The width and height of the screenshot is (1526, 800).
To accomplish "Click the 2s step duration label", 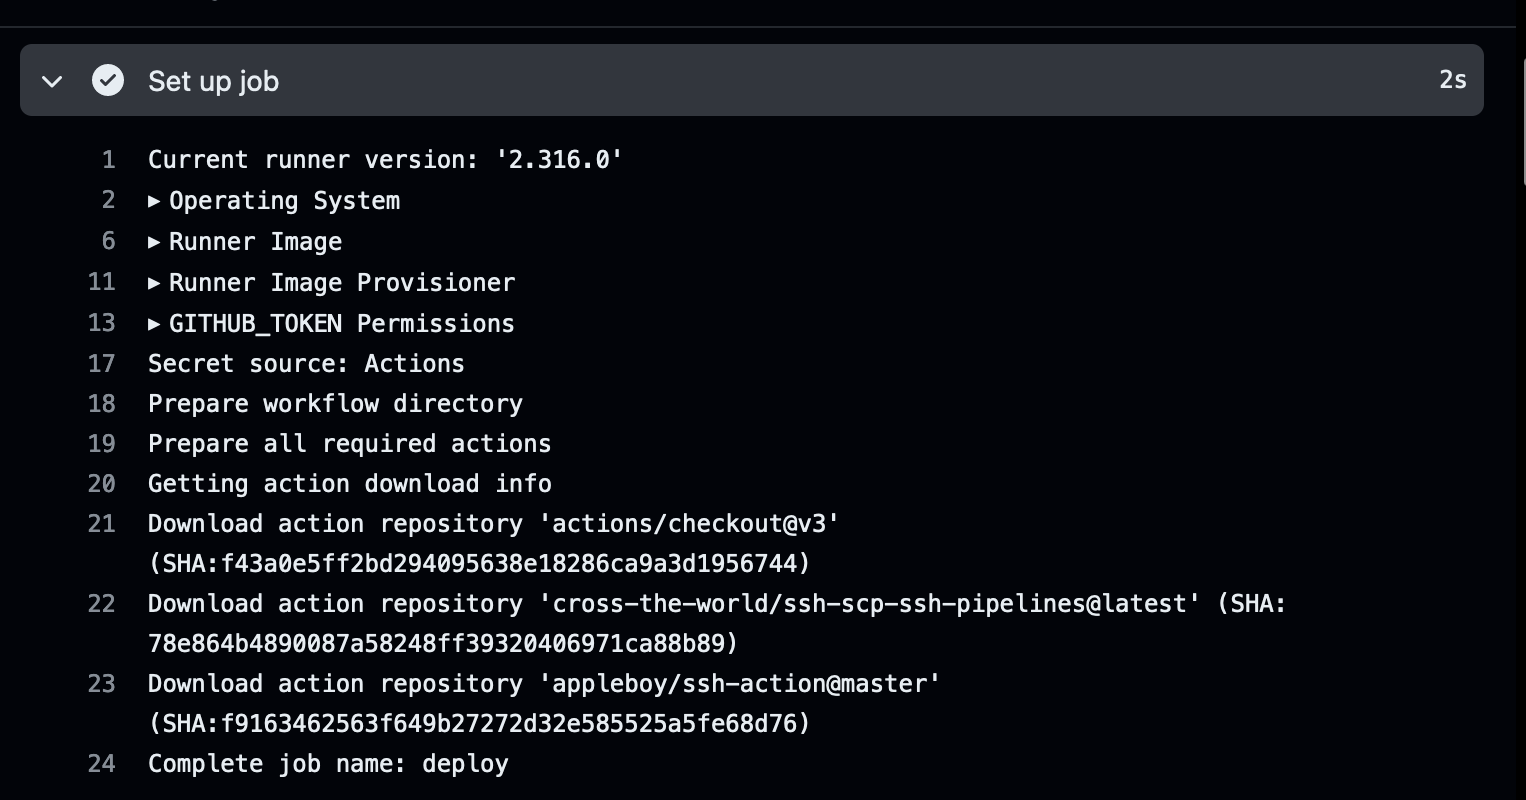I will 1452,80.
